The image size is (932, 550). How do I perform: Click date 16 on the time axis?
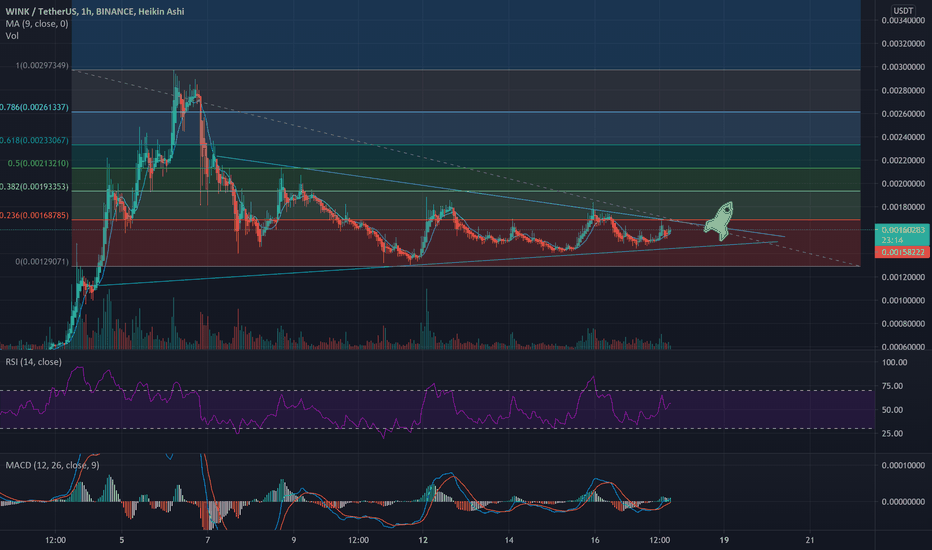tap(595, 540)
